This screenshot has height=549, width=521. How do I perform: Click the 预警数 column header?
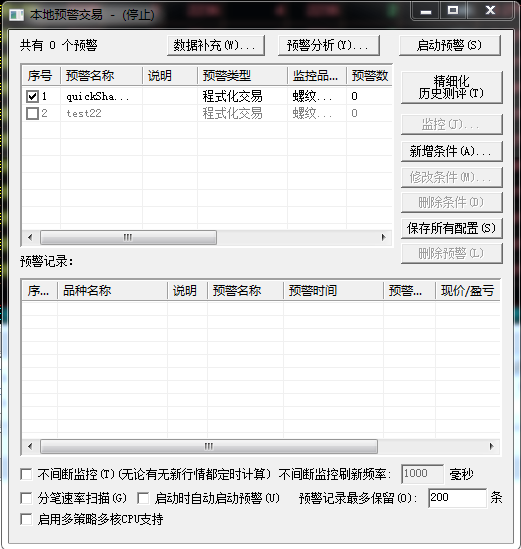click(369, 75)
